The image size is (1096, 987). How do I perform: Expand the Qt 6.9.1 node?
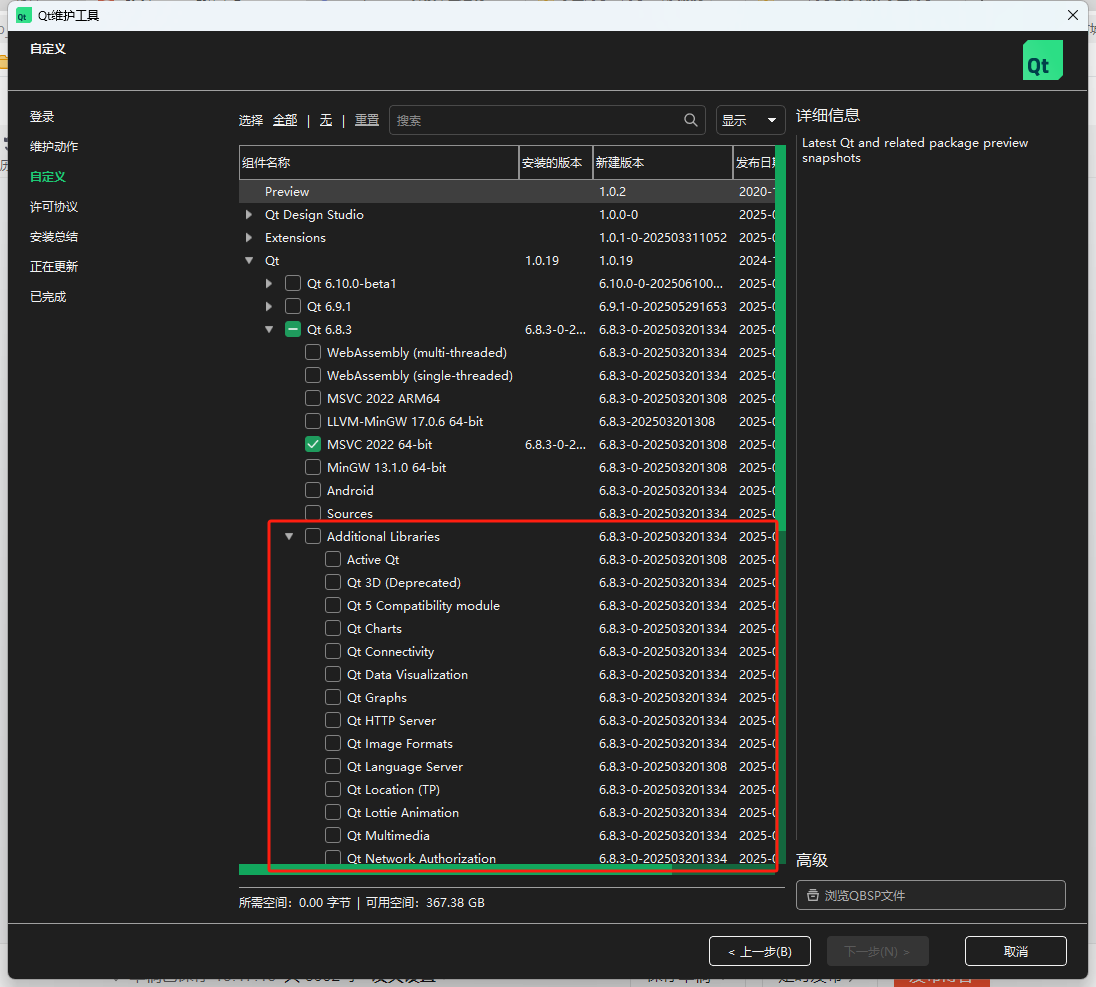click(269, 306)
